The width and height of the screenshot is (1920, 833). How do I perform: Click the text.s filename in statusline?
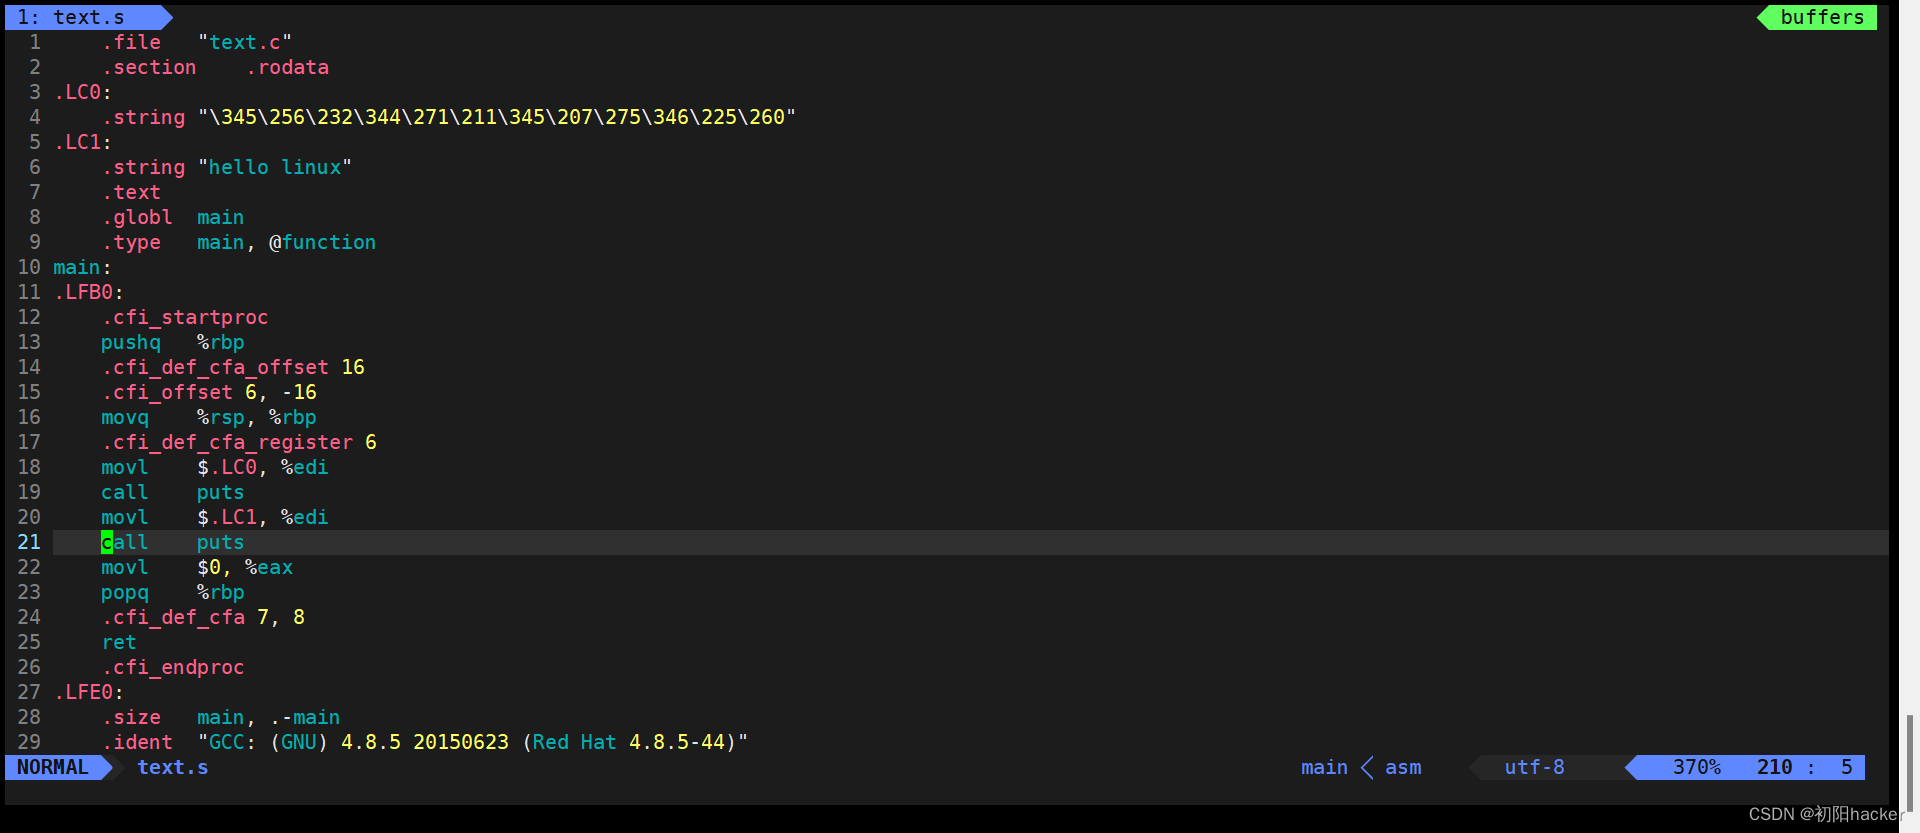tap(173, 767)
